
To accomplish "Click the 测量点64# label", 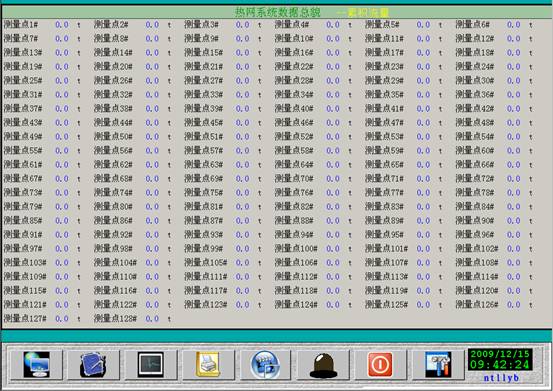I will coord(294,165).
